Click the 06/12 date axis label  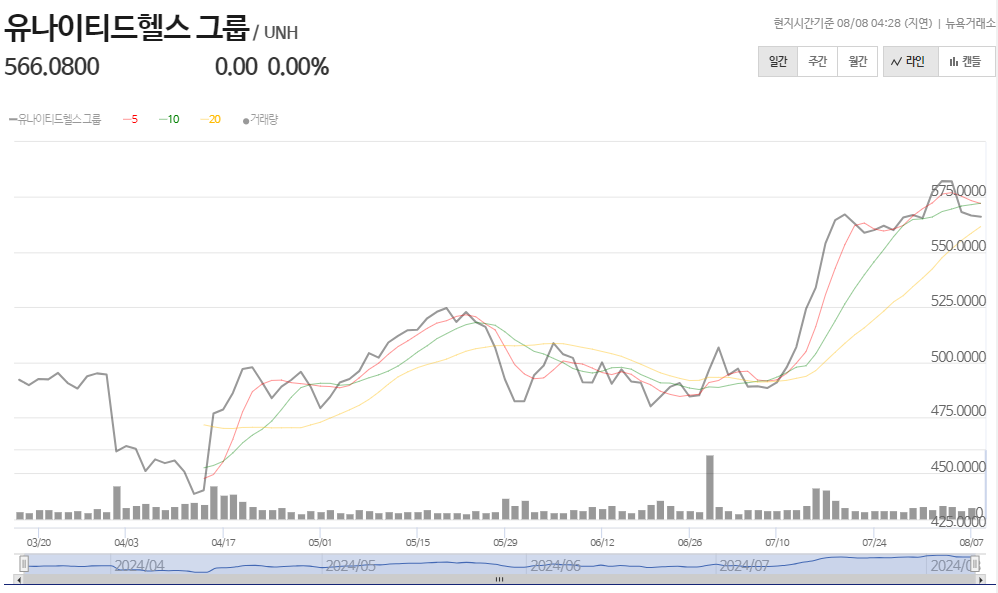pos(601,543)
